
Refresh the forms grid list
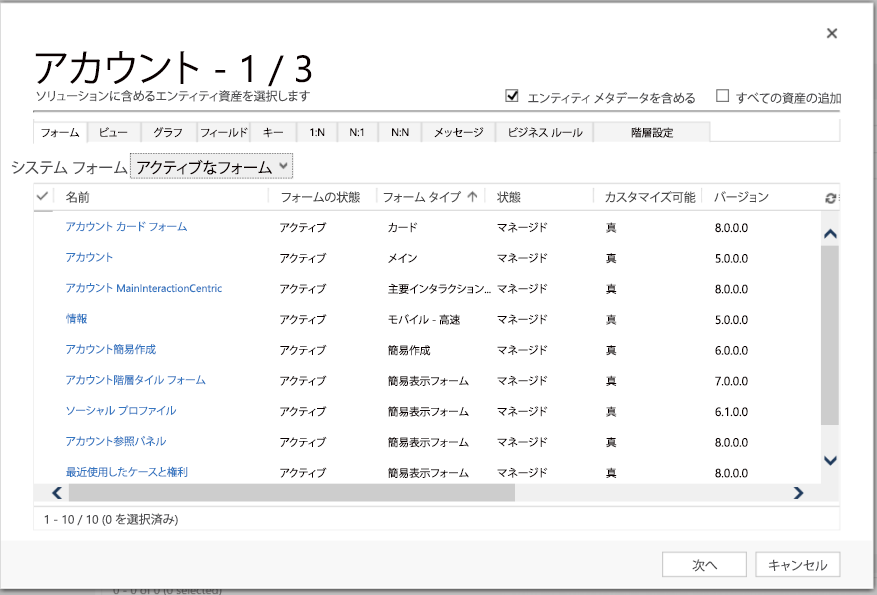coord(830,199)
